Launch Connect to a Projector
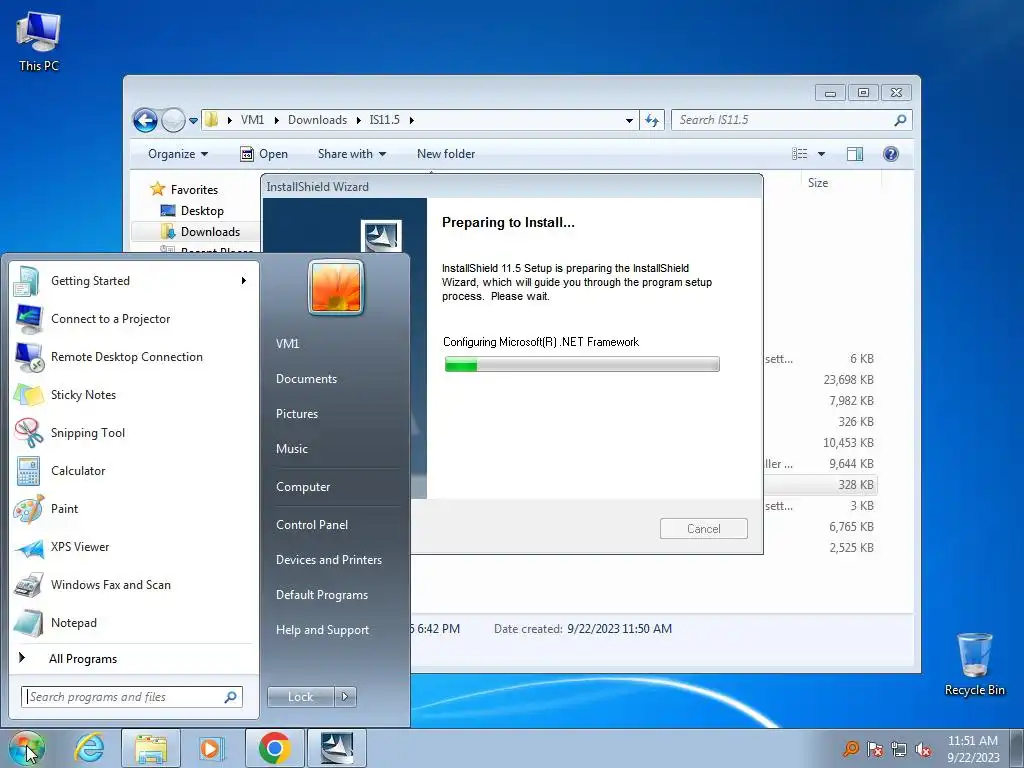 [x=110, y=319]
